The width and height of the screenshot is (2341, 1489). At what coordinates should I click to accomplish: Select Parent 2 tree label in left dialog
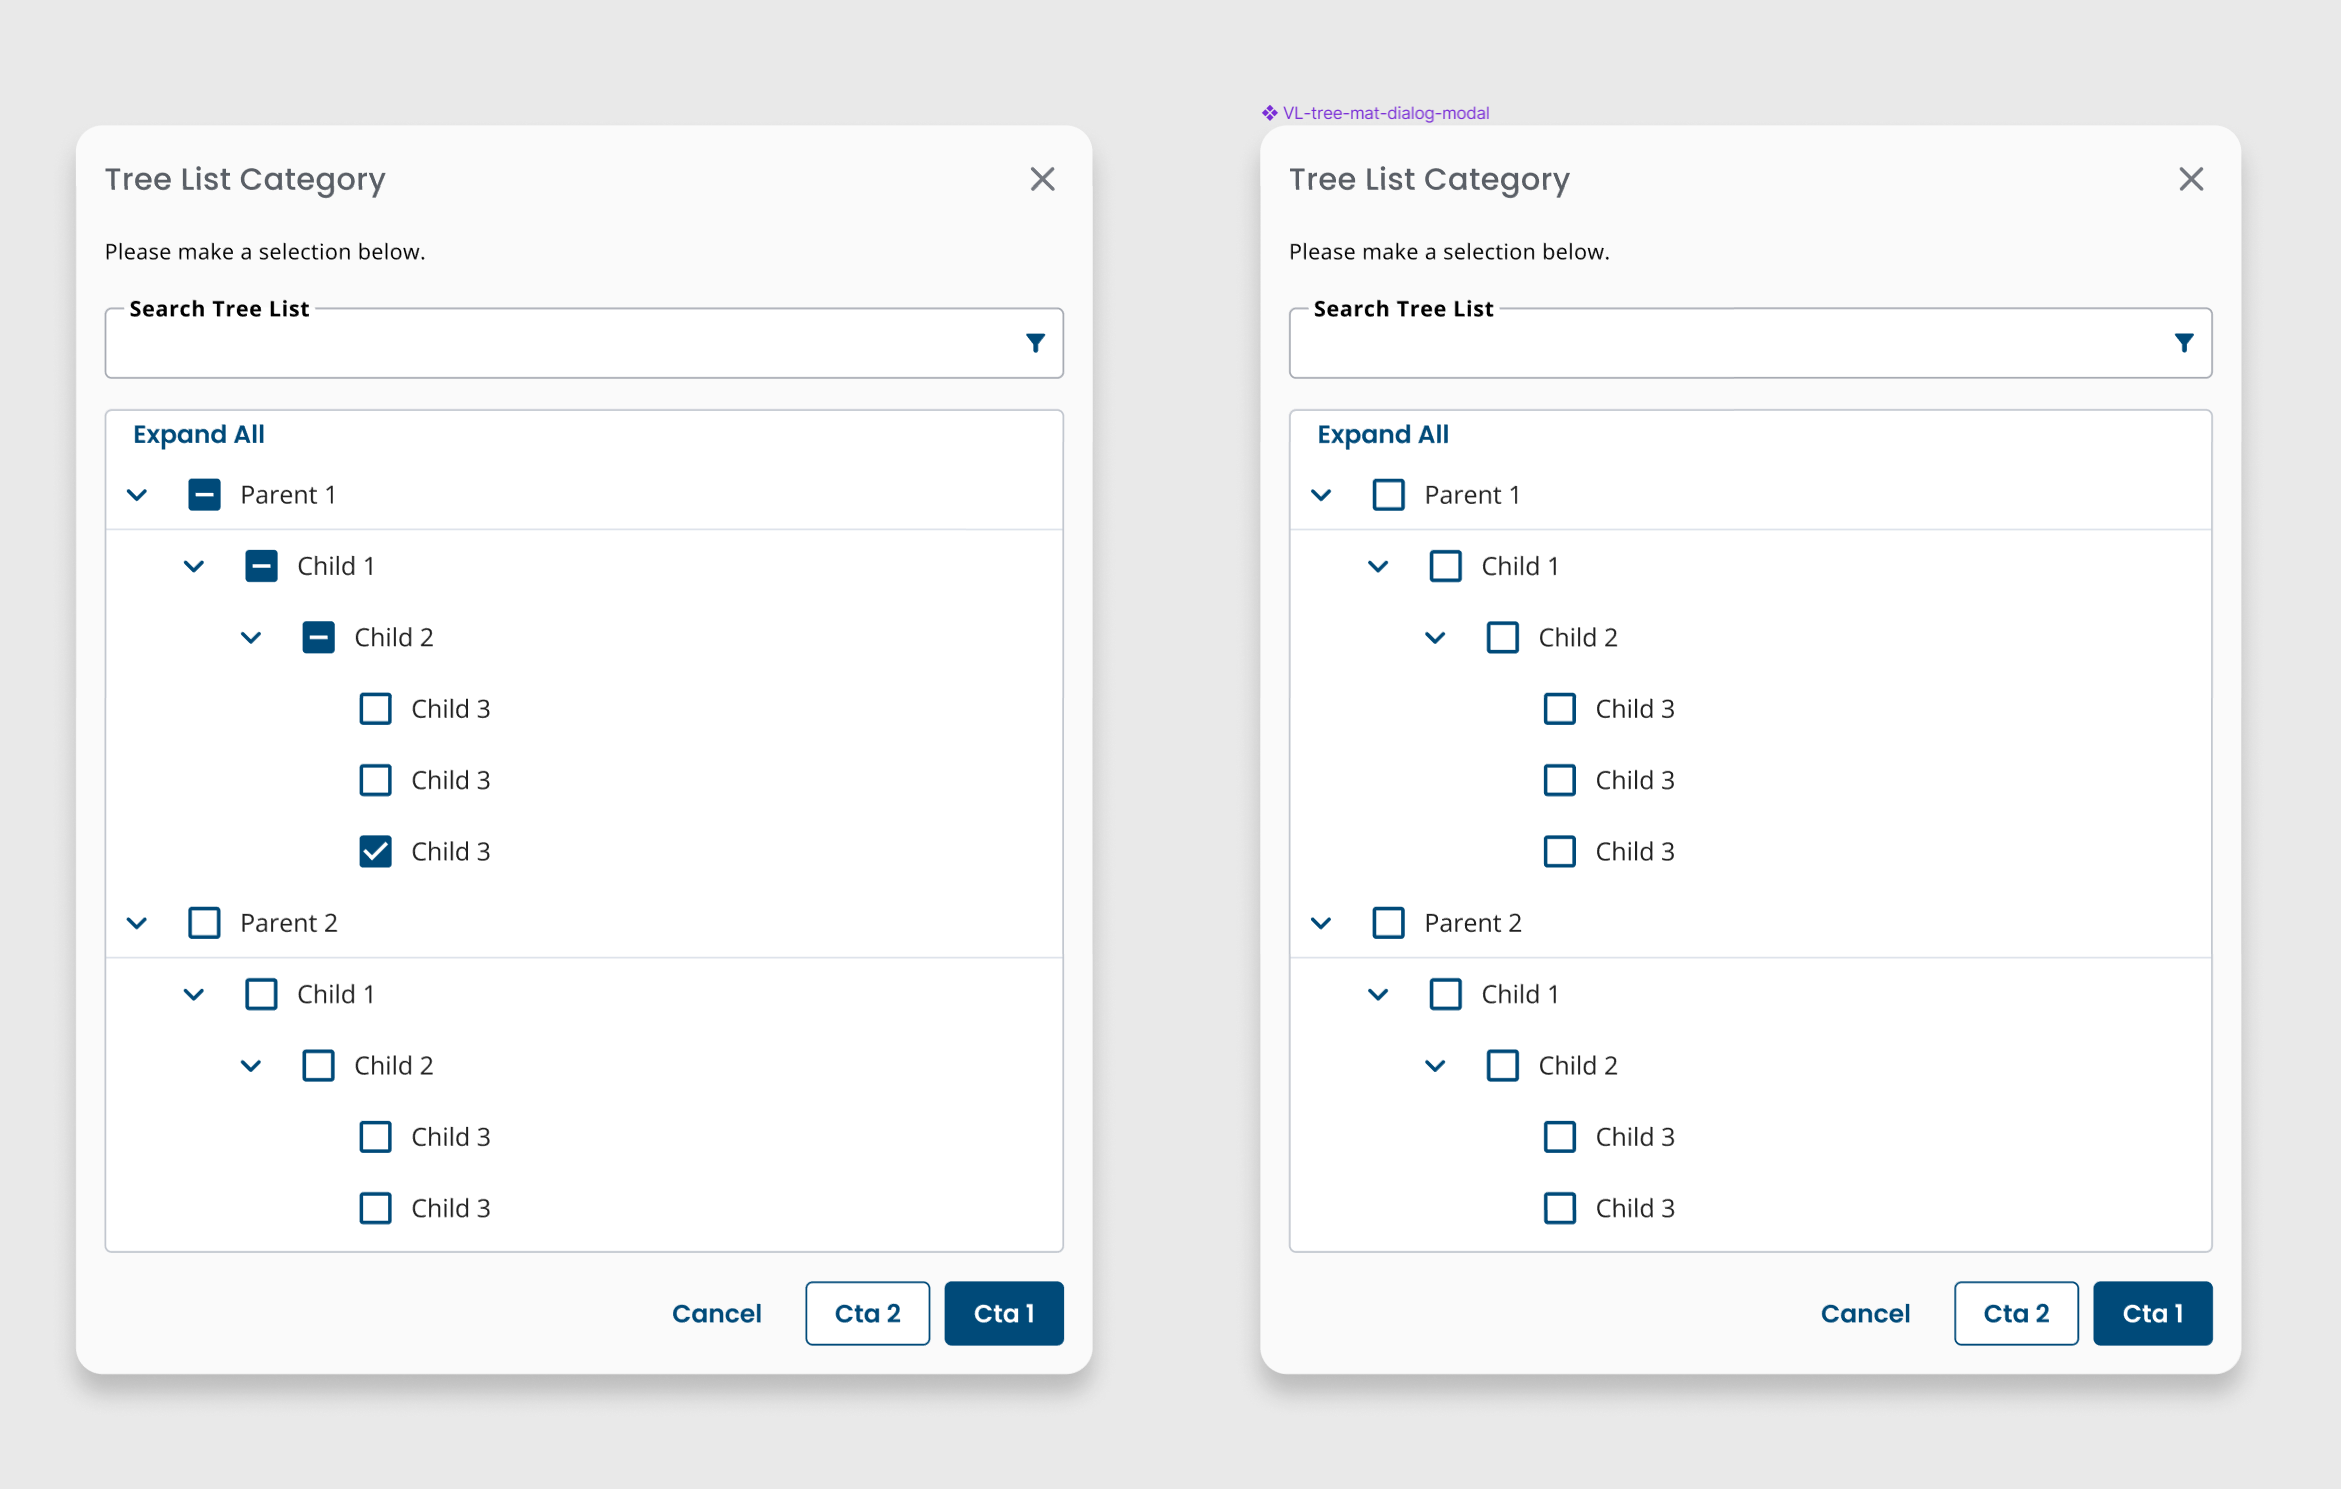click(x=288, y=922)
